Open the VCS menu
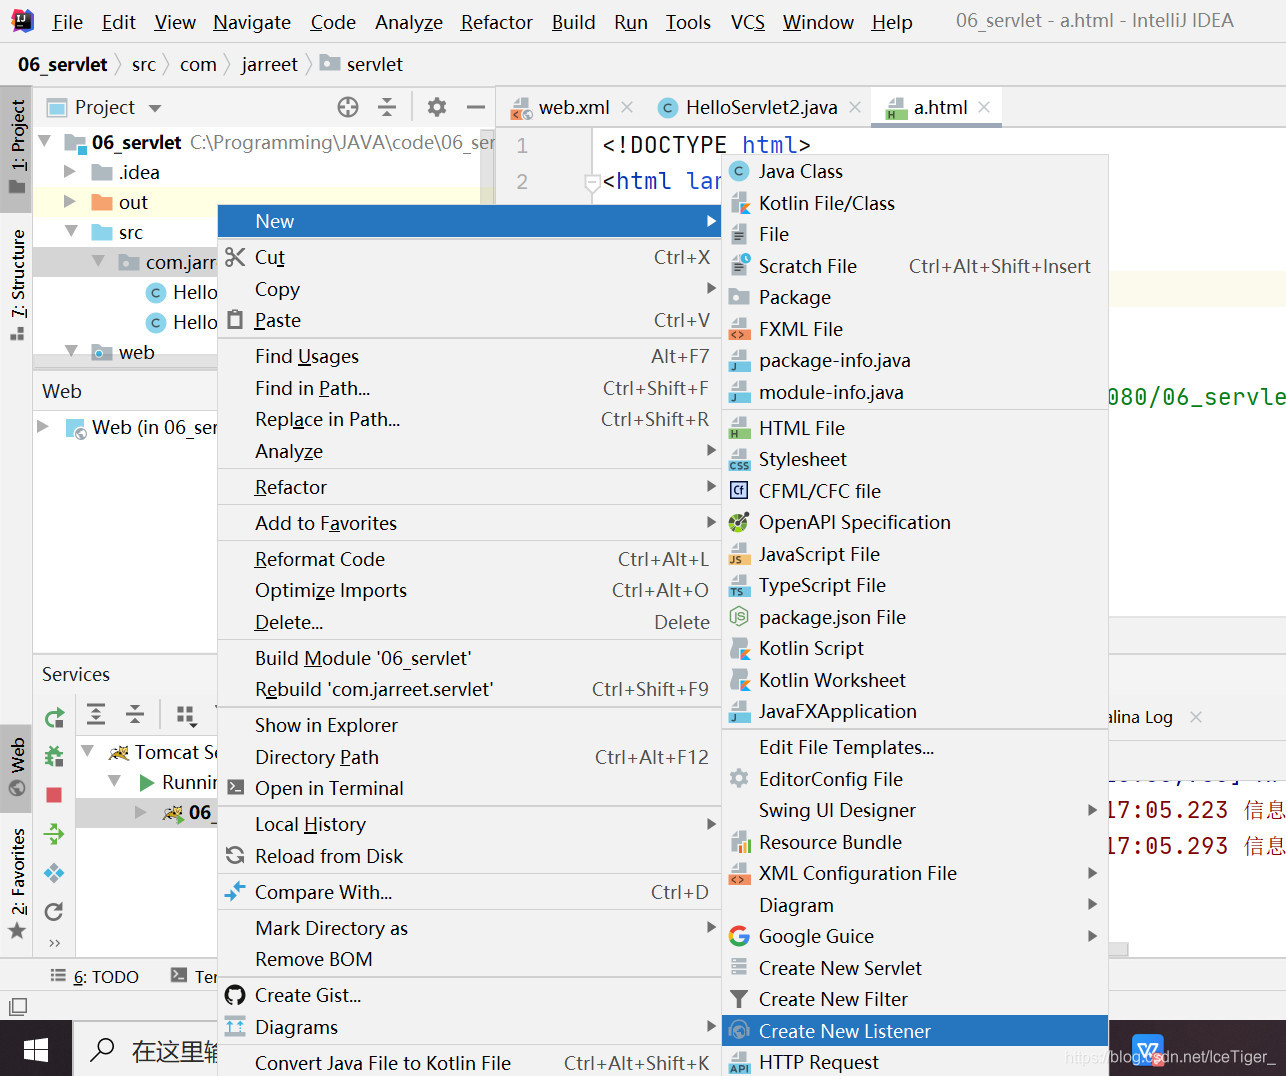Screen dimensions: 1286x1076 747,22
